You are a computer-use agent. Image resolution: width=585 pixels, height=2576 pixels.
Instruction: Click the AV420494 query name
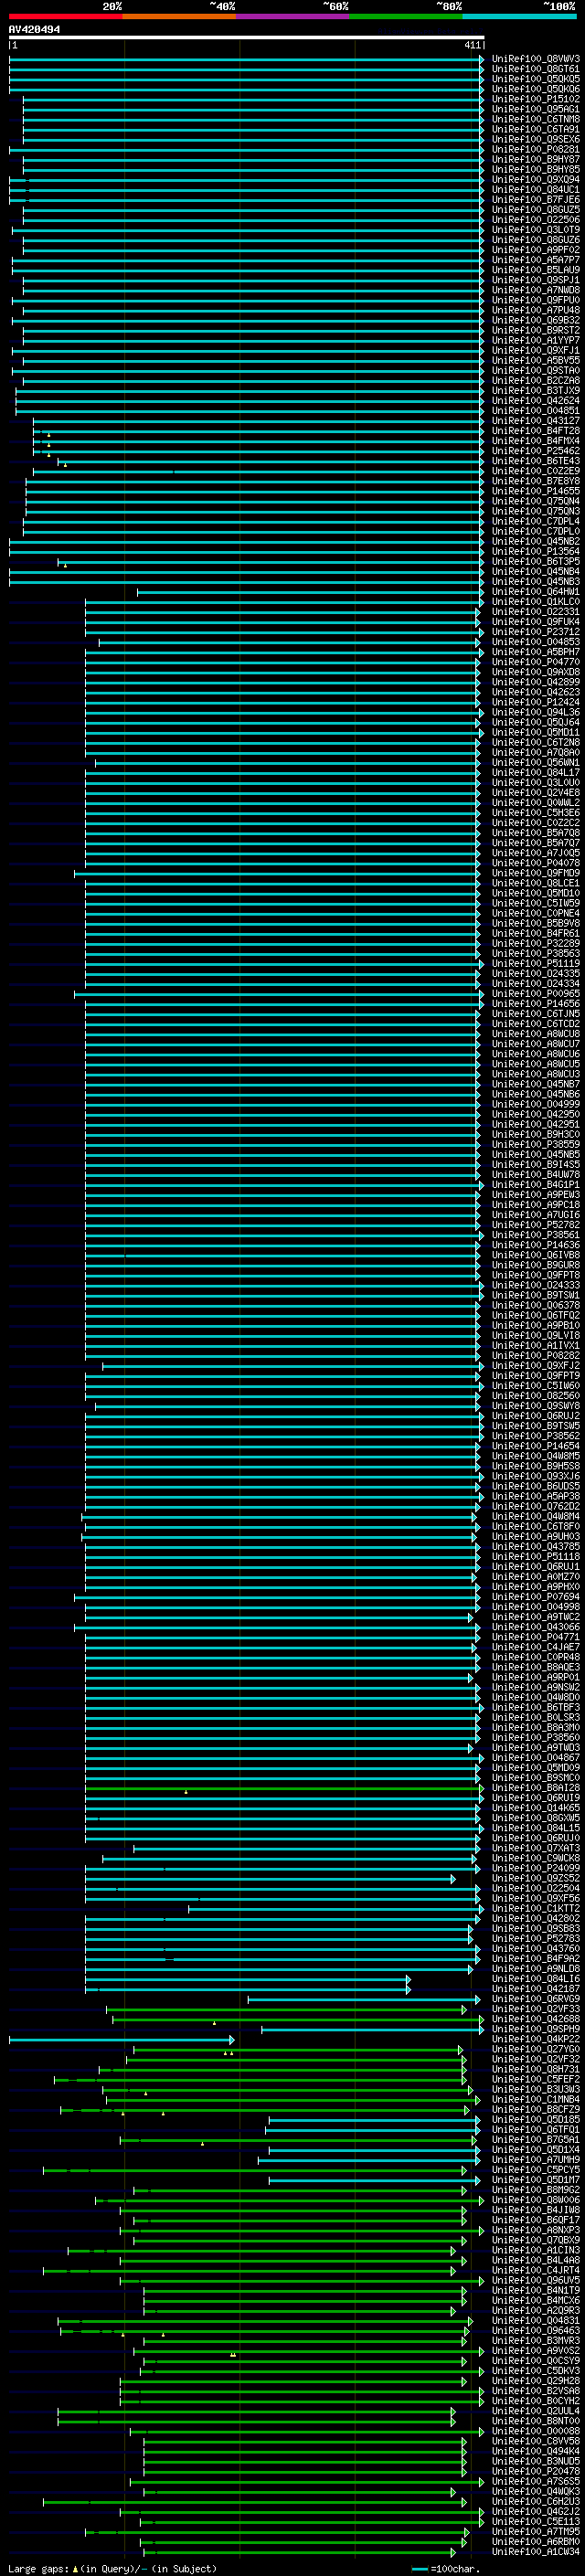(34, 29)
